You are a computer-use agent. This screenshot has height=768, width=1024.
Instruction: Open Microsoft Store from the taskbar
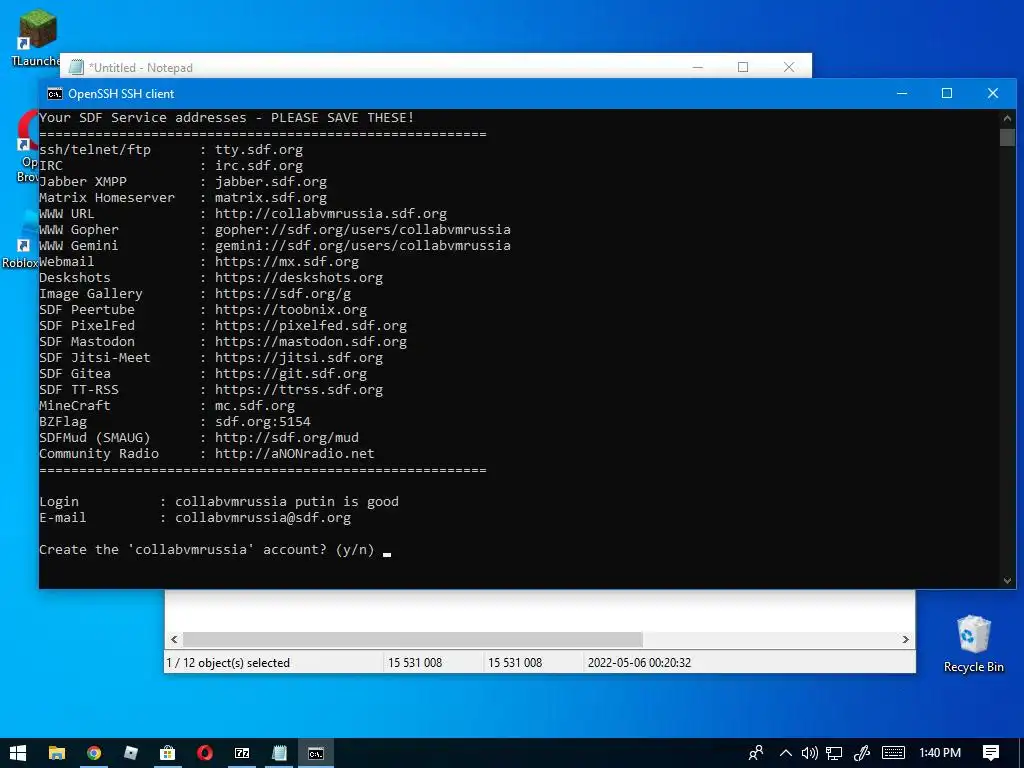coord(168,753)
